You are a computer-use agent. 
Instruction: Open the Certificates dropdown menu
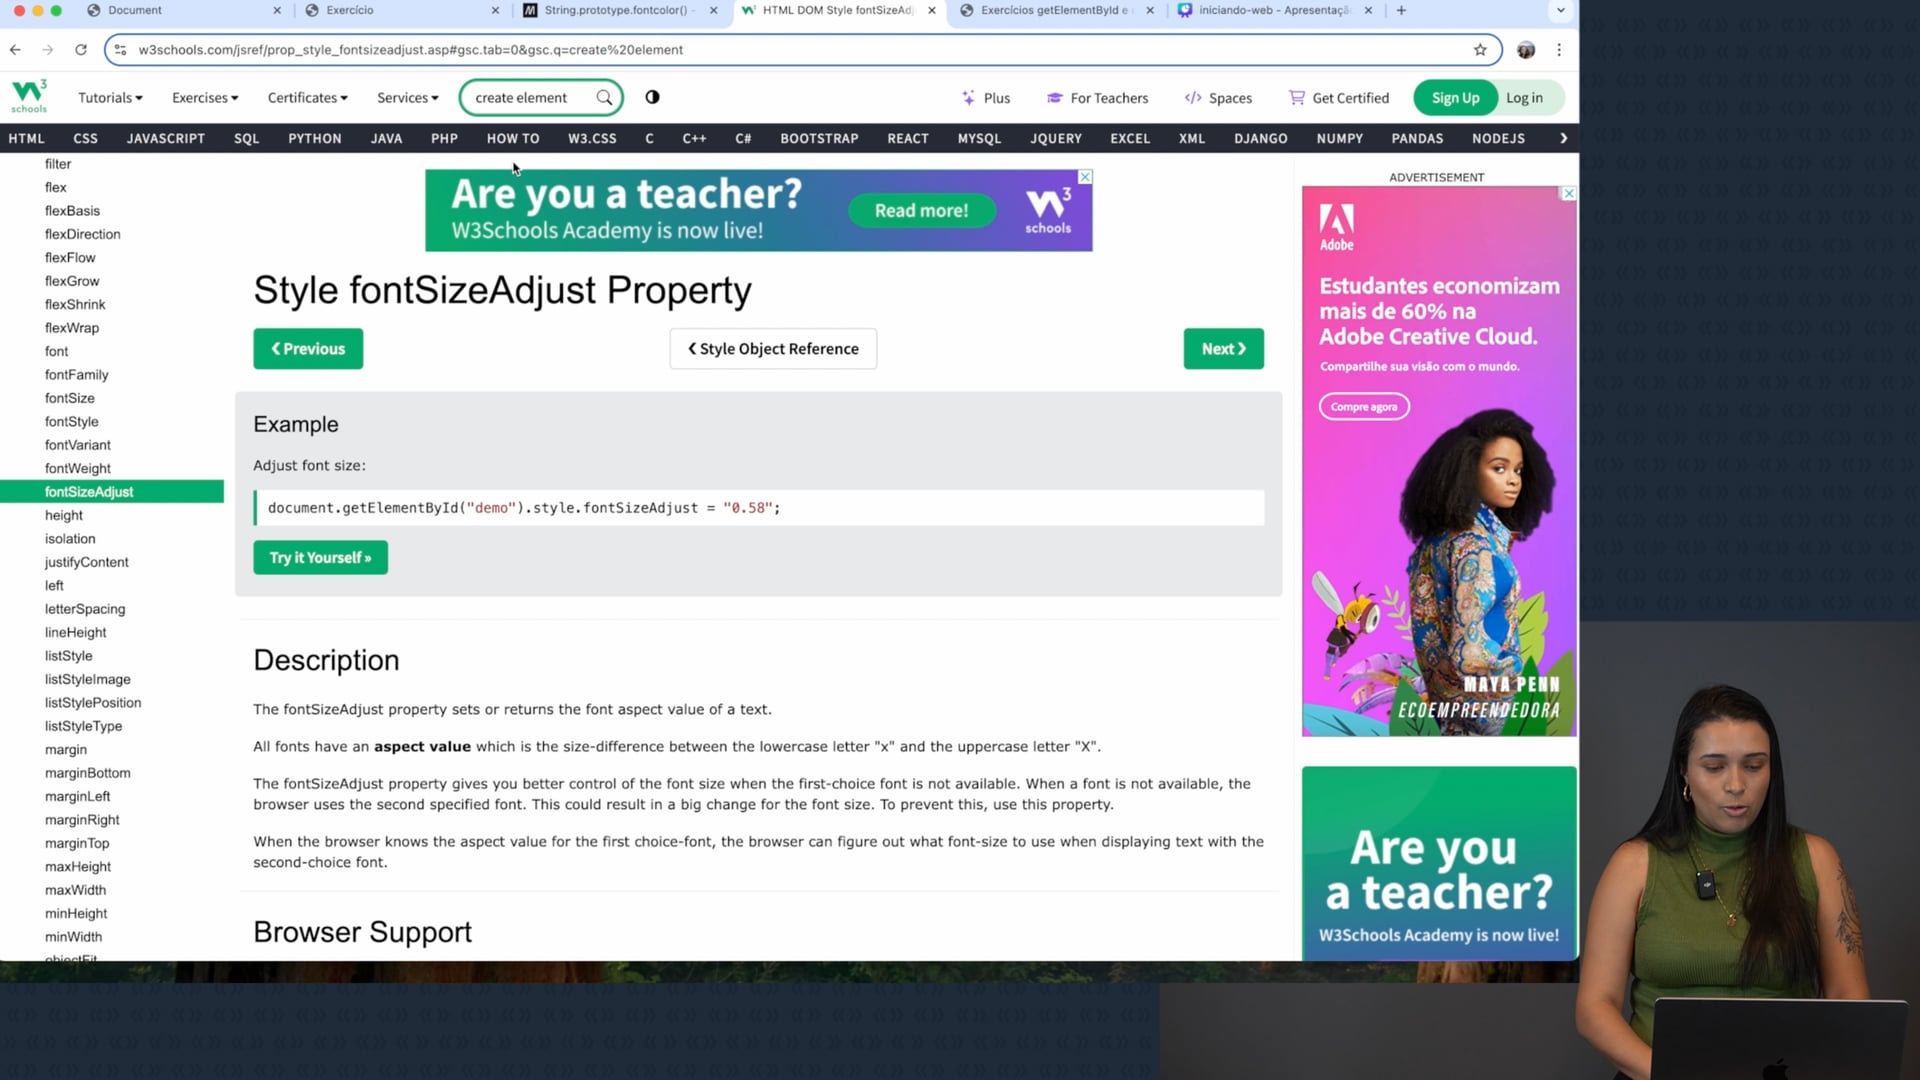[307, 98]
